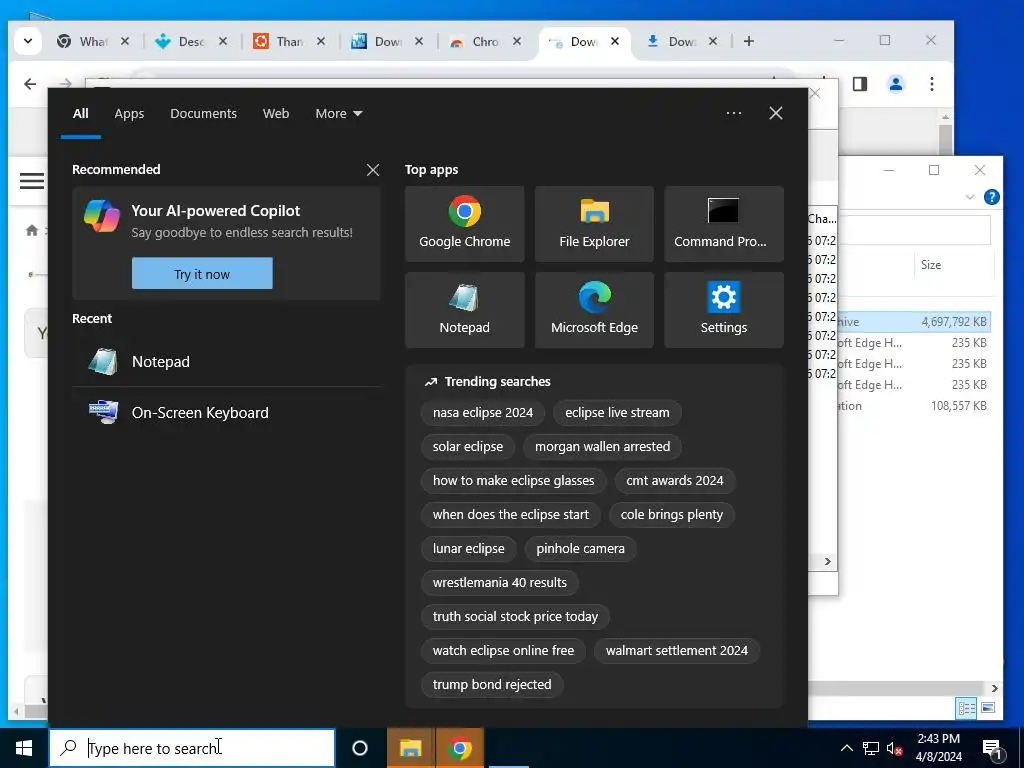Viewport: 1024px width, 768px height.
Task: Search trending 'solar eclipse'
Action: tap(468, 447)
